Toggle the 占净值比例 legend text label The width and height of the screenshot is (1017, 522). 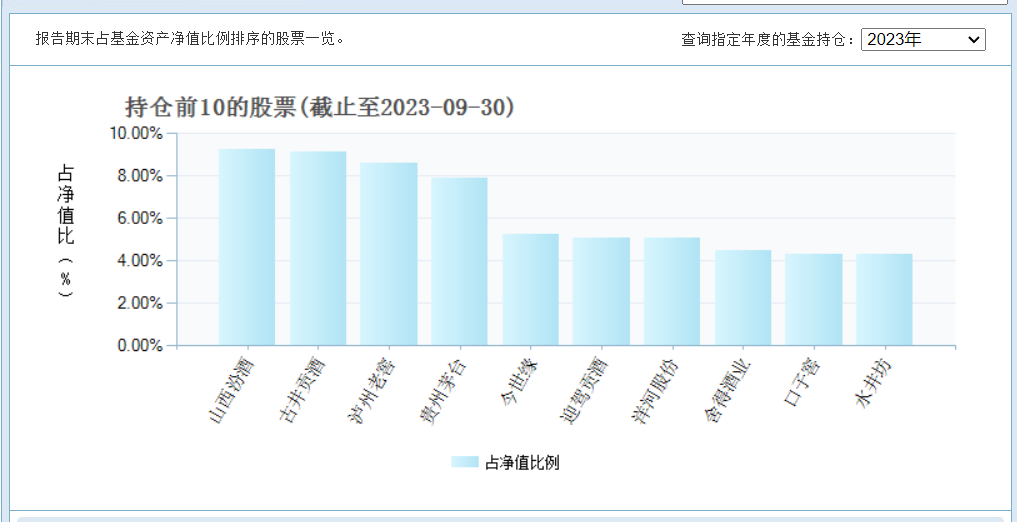click(522, 462)
